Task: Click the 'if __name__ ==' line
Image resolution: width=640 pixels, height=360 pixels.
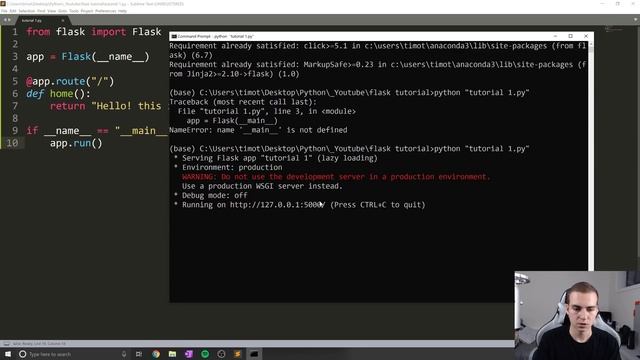Action: pos(97,131)
